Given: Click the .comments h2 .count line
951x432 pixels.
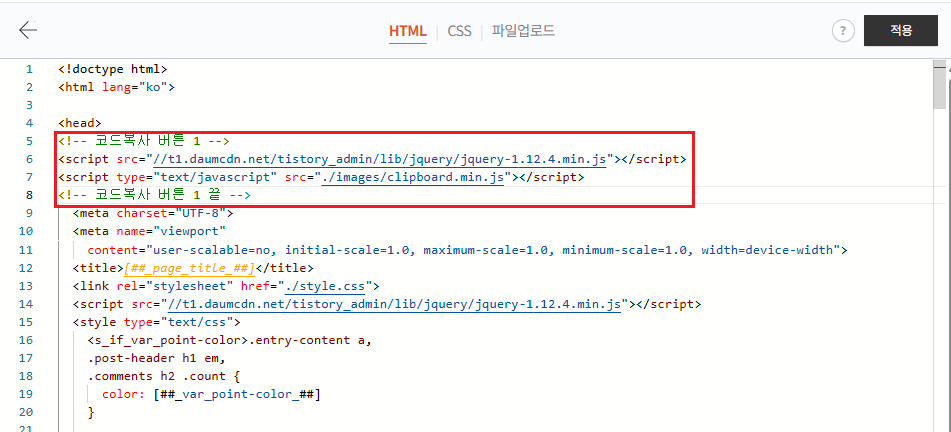Looking at the screenshot, I should click(x=164, y=376).
